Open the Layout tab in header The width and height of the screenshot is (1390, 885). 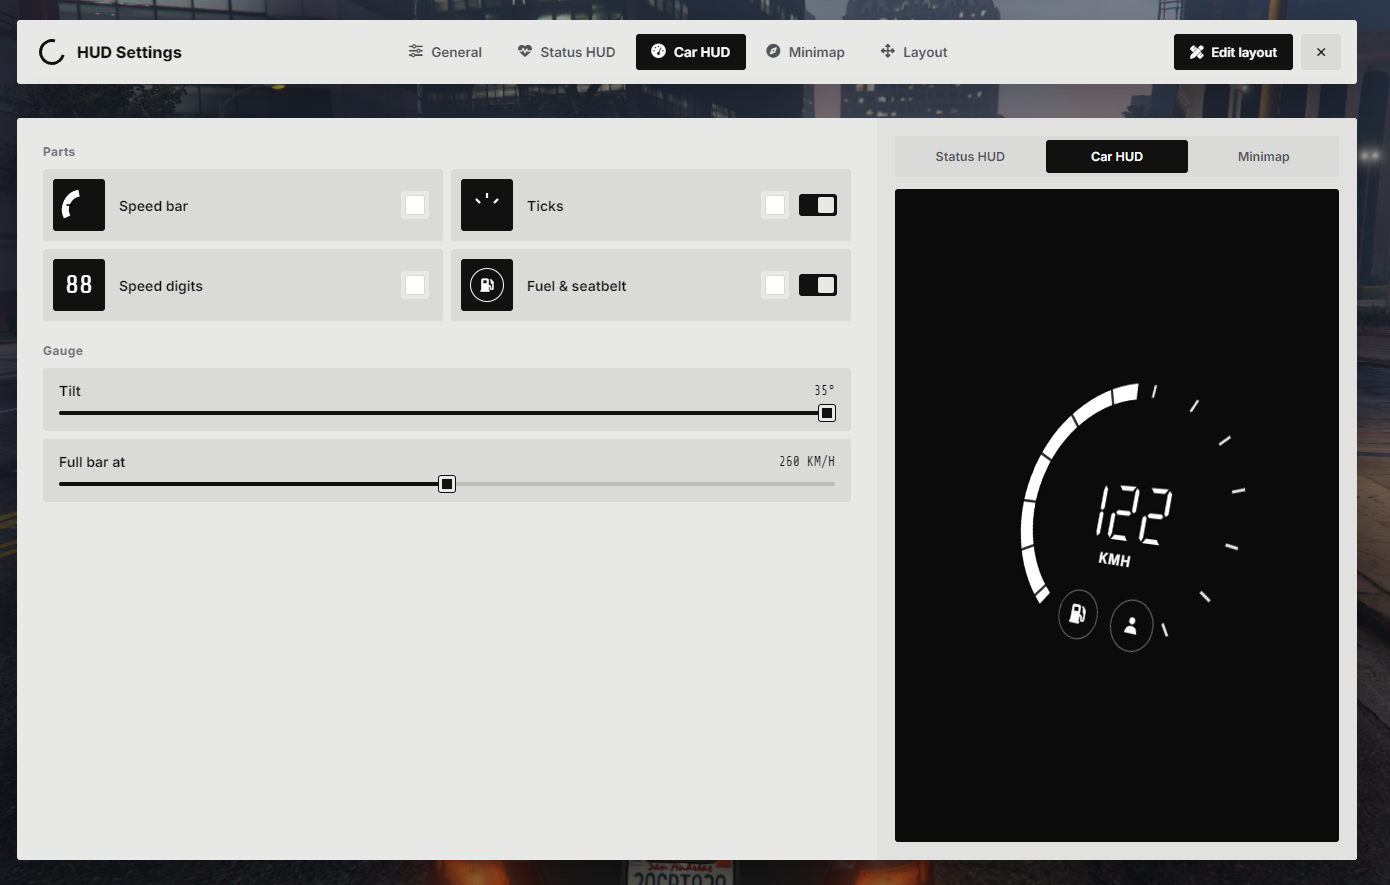(914, 52)
